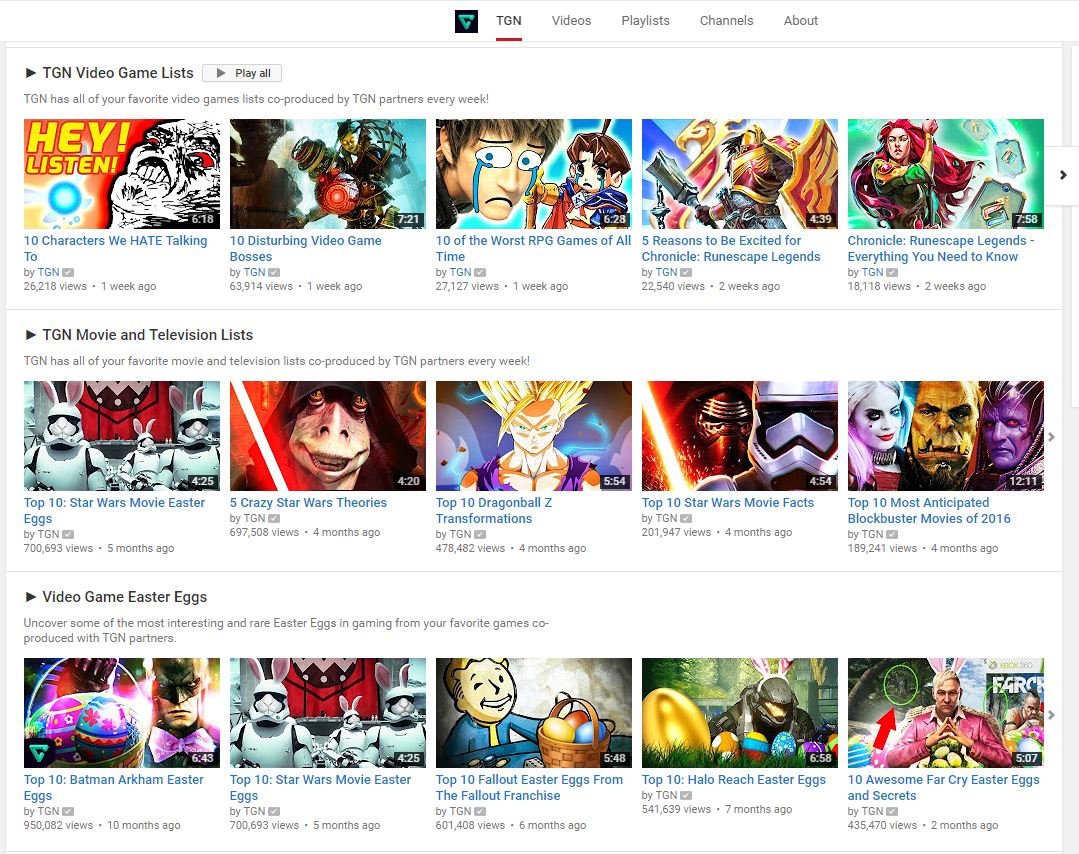Image resolution: width=1079 pixels, height=854 pixels.
Task: Open thumbnail for Top 10 Fallout Easter Eggs
Action: point(533,713)
